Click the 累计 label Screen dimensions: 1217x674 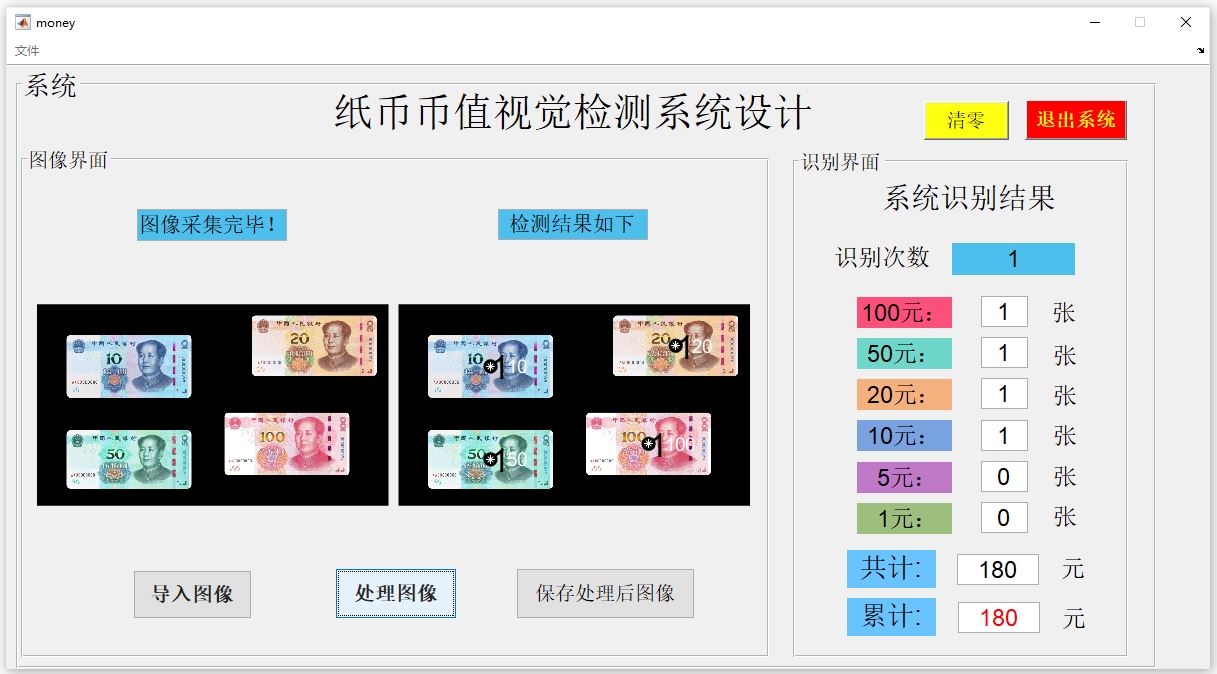pos(891,617)
